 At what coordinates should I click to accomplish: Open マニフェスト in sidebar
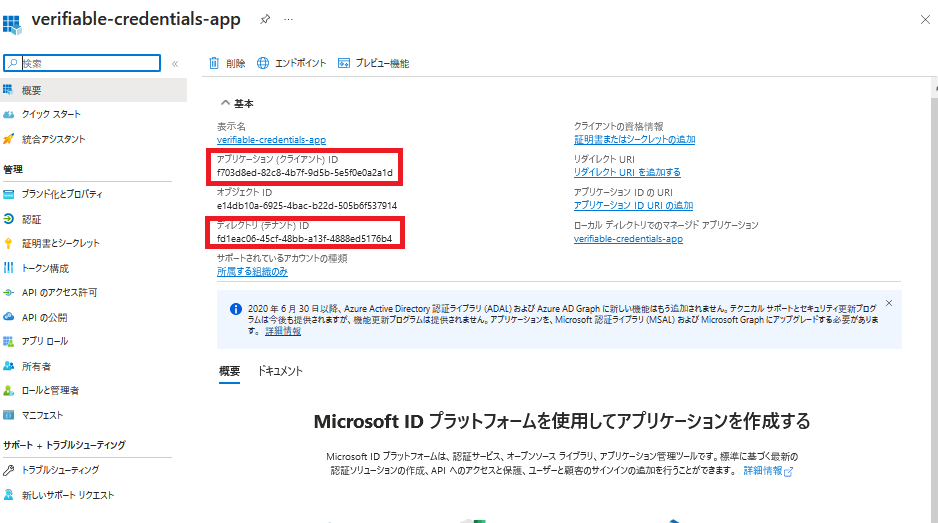[x=42, y=415]
